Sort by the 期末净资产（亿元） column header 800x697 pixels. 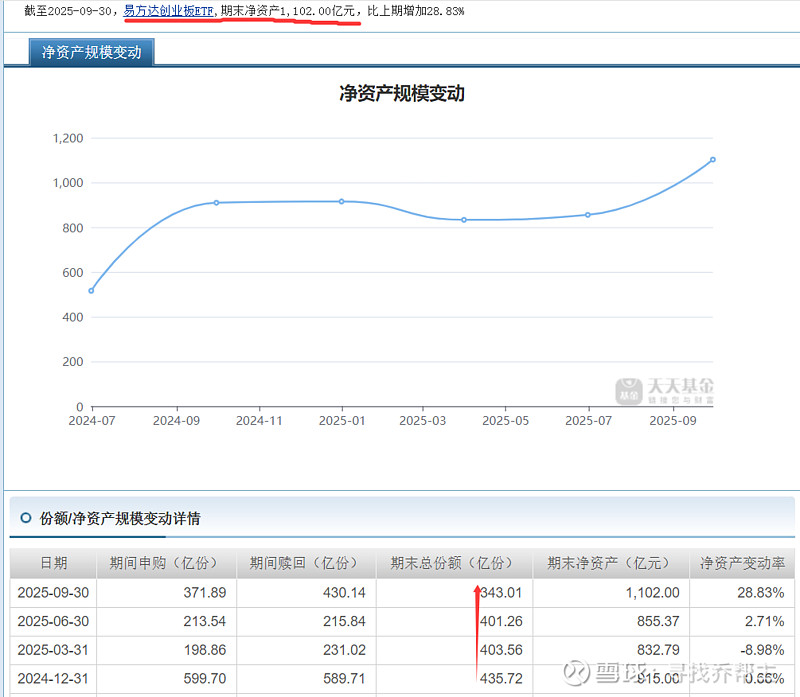click(x=611, y=562)
